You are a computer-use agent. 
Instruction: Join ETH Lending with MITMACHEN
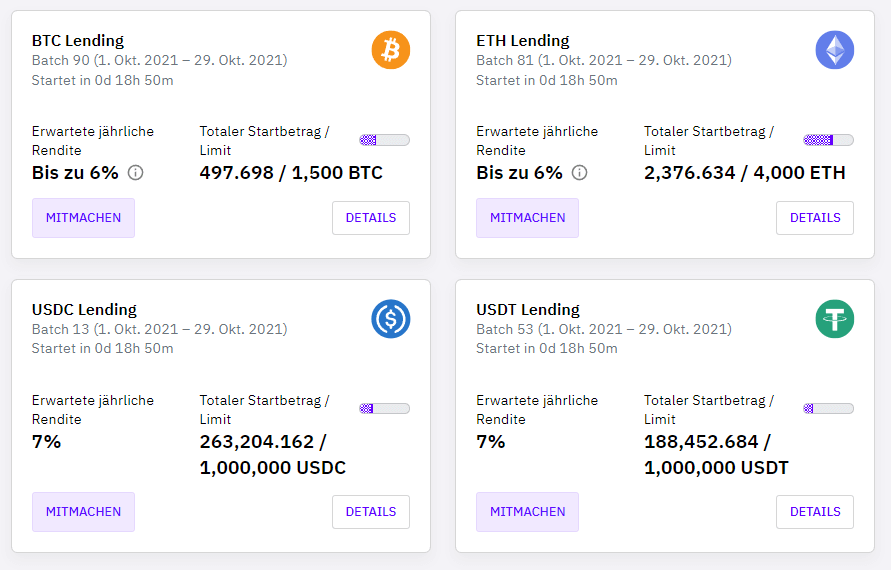click(x=527, y=218)
